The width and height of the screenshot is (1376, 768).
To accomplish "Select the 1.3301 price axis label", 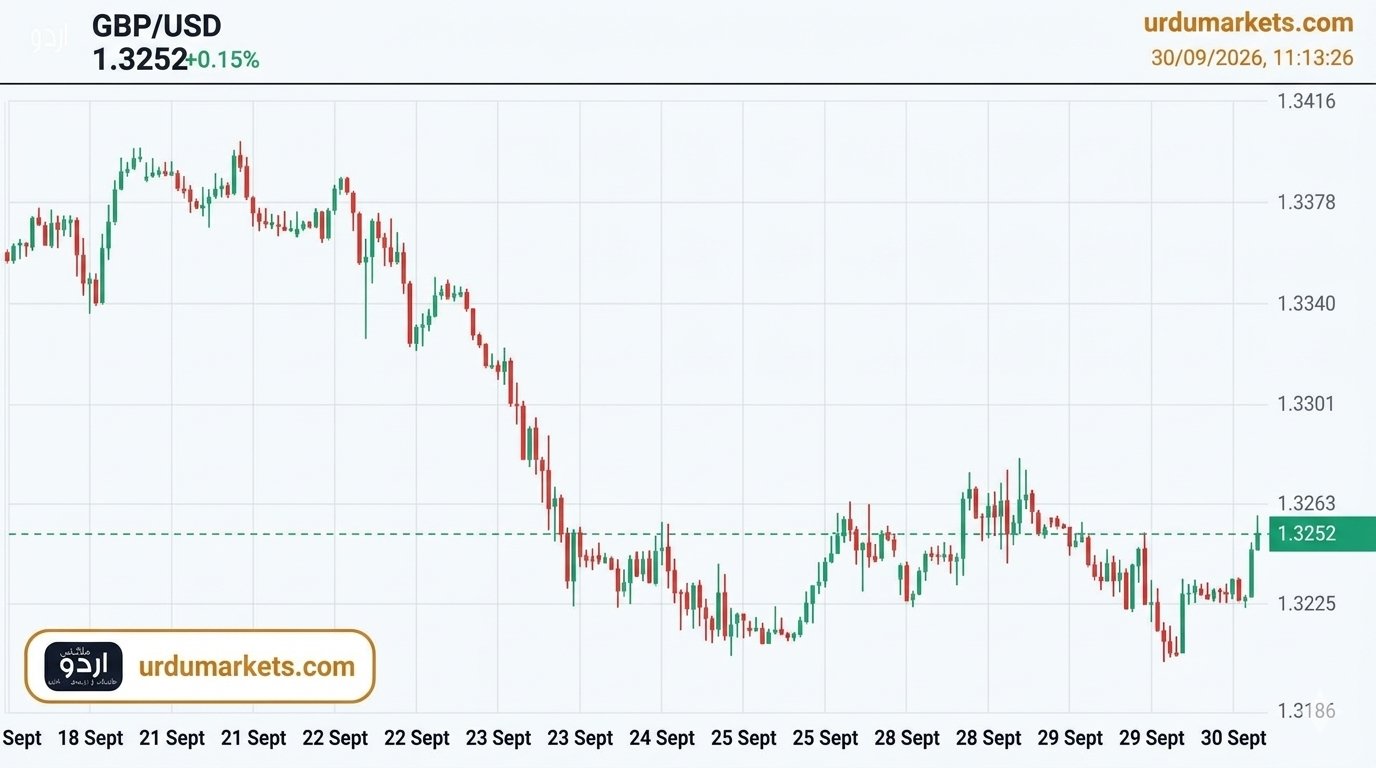I will point(1306,404).
